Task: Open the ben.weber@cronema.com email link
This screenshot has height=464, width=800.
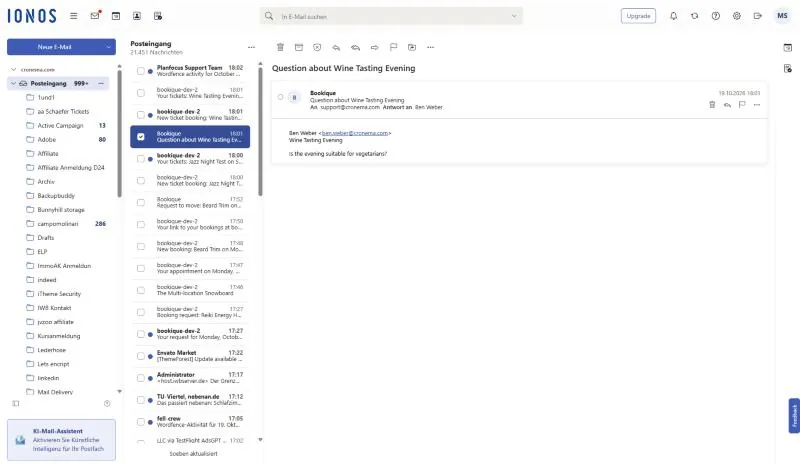Action: (x=355, y=133)
